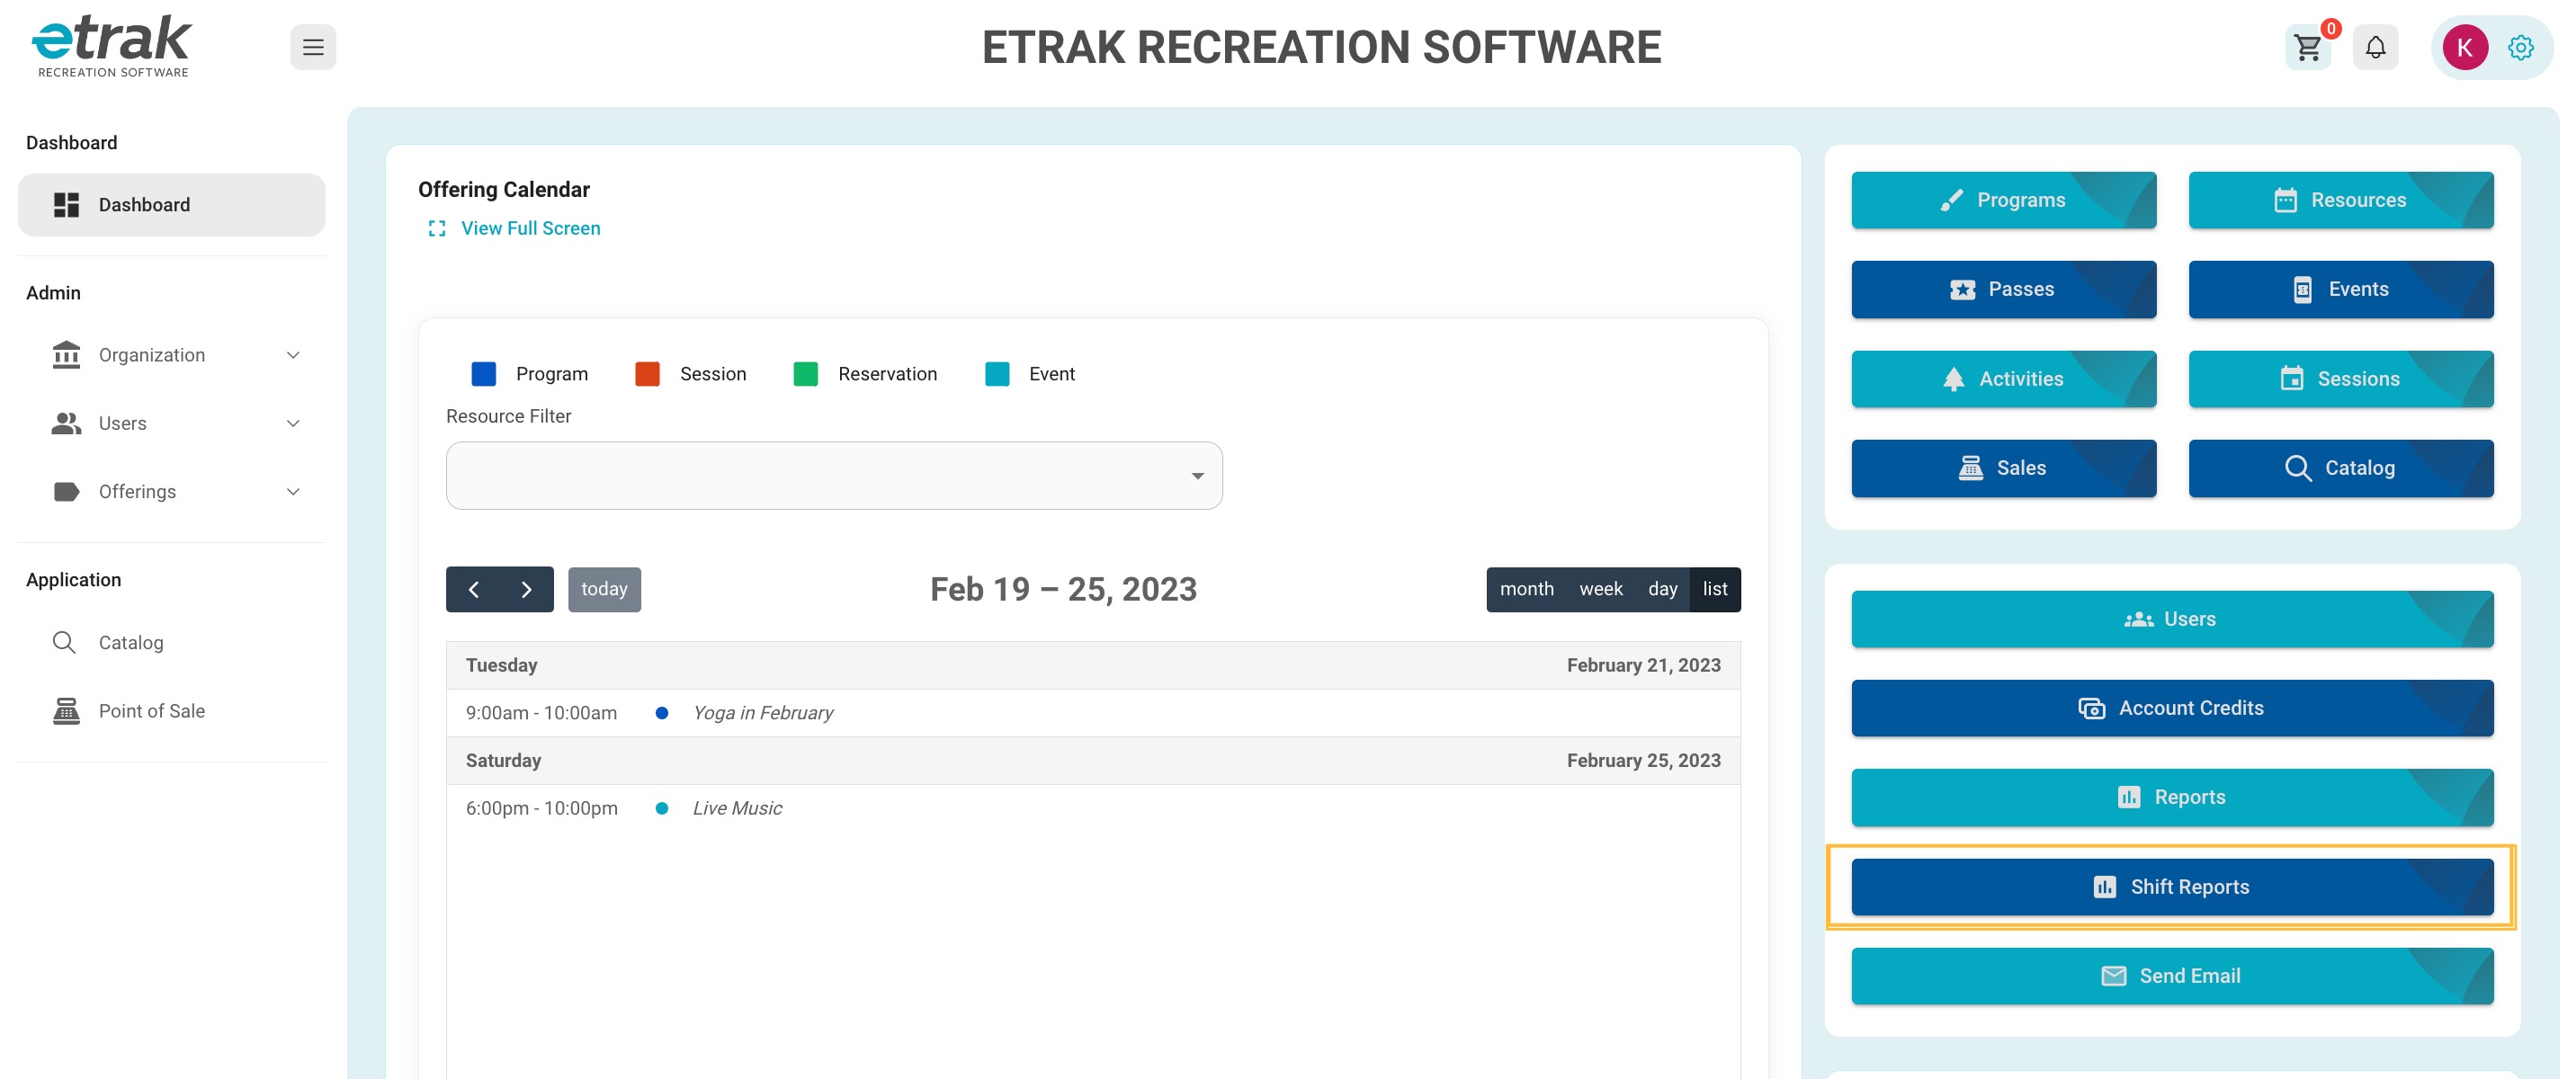
Task: Go to next calendar week
Action: 526,590
